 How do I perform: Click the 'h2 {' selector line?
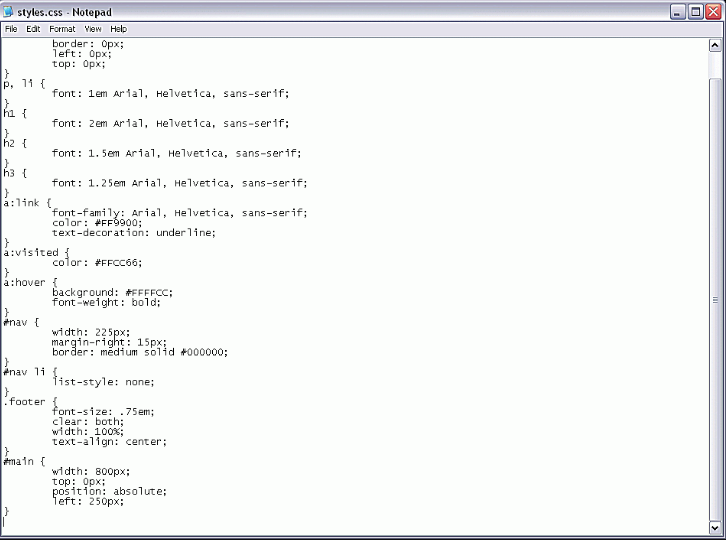coord(15,143)
